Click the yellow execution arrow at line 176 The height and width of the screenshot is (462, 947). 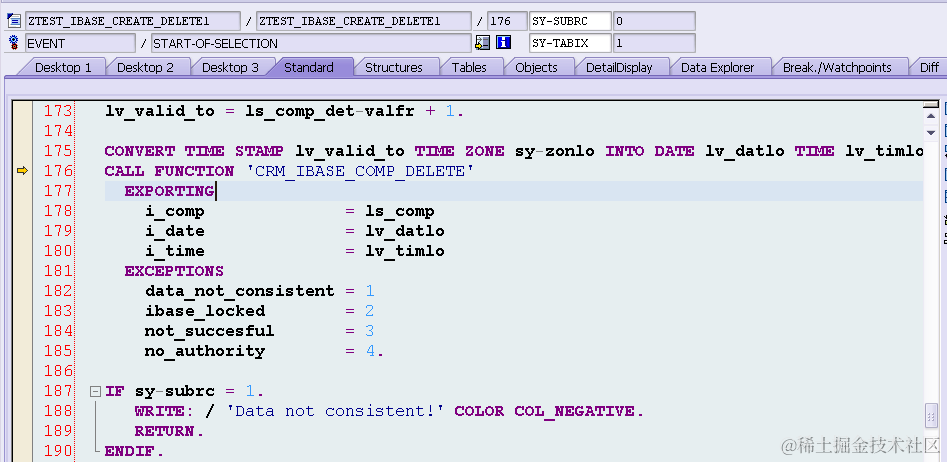(x=22, y=172)
